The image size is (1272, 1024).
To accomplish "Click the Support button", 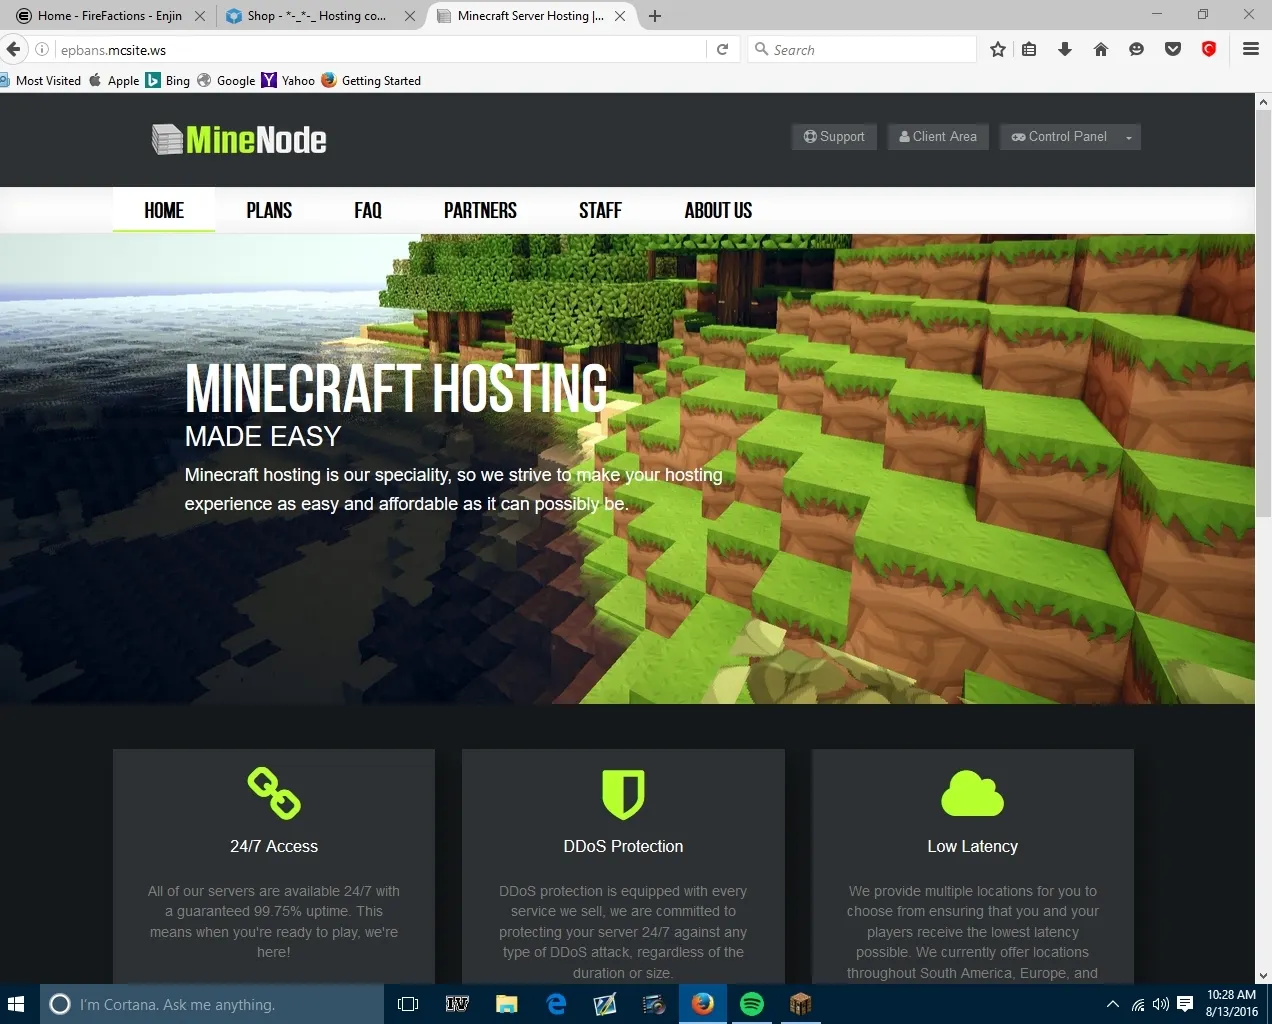I will 834,137.
